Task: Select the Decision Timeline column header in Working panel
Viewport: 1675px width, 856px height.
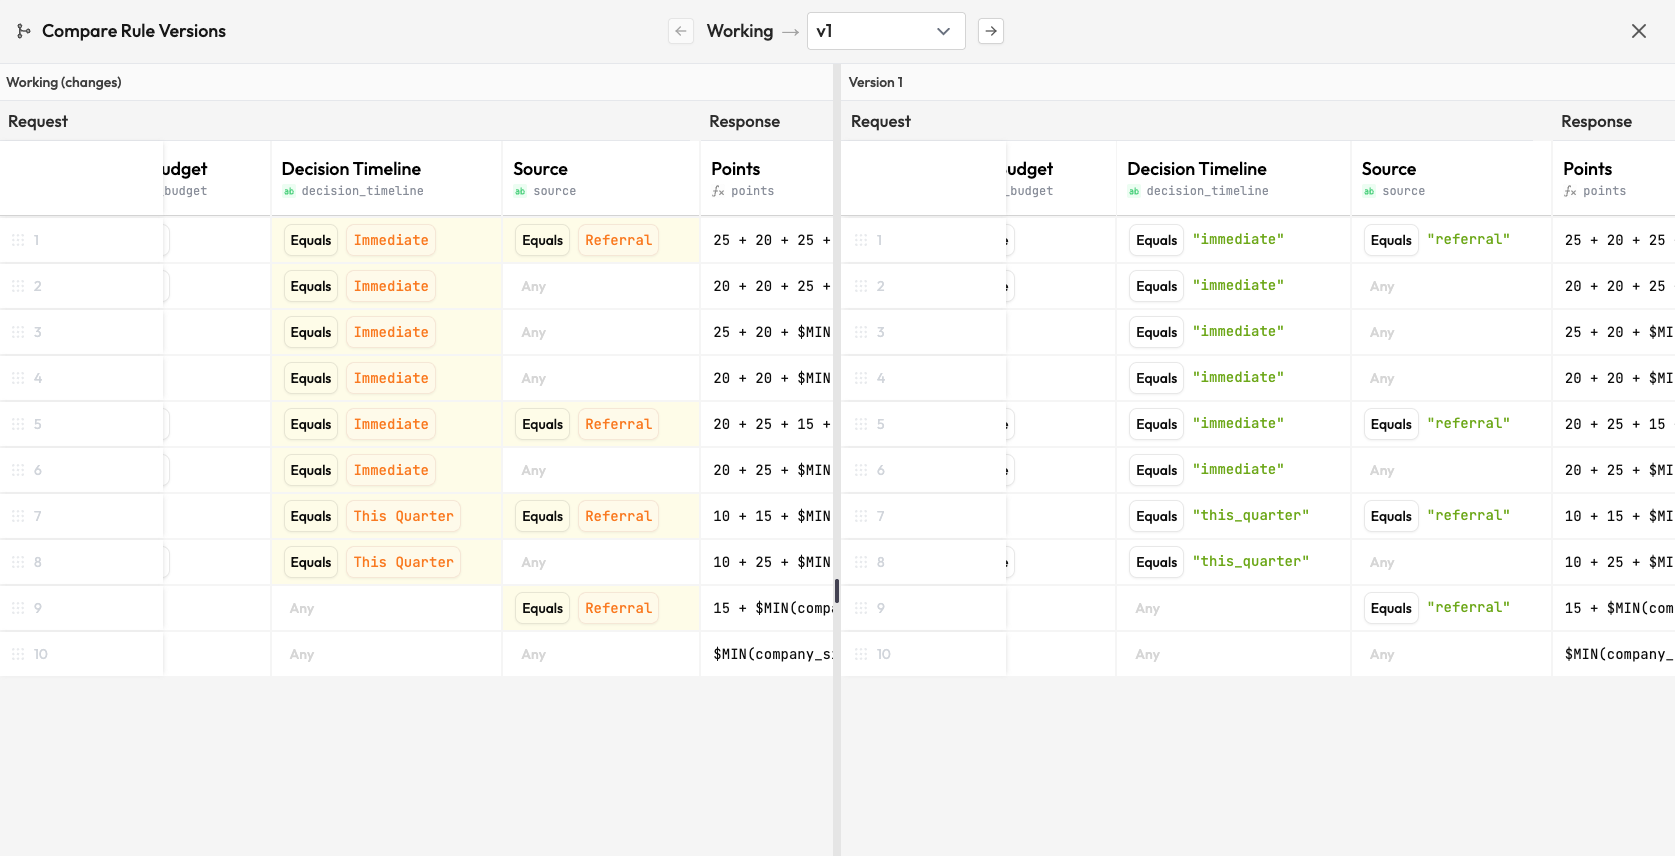Action: pos(351,169)
